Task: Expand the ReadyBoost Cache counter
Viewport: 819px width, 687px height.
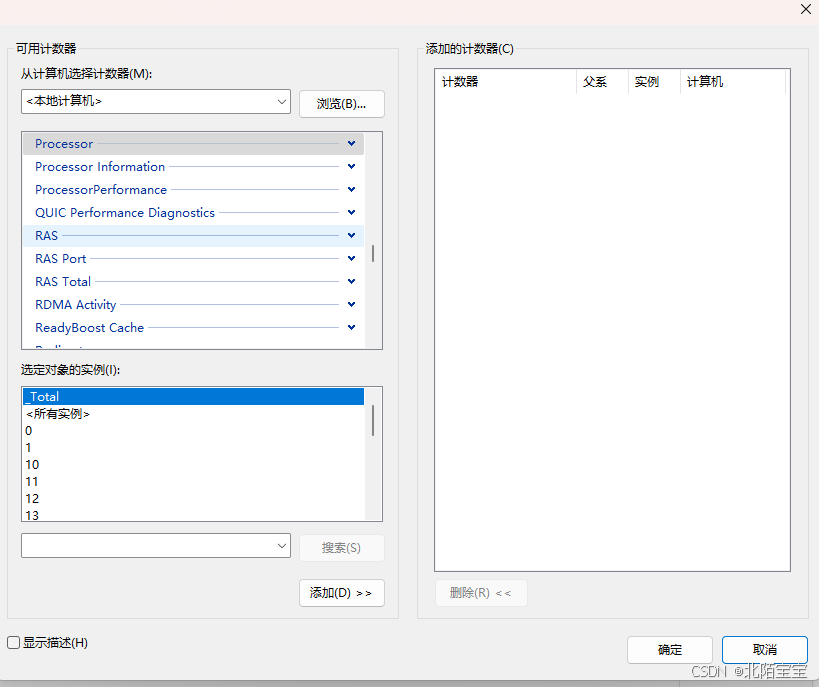Action: (x=350, y=327)
